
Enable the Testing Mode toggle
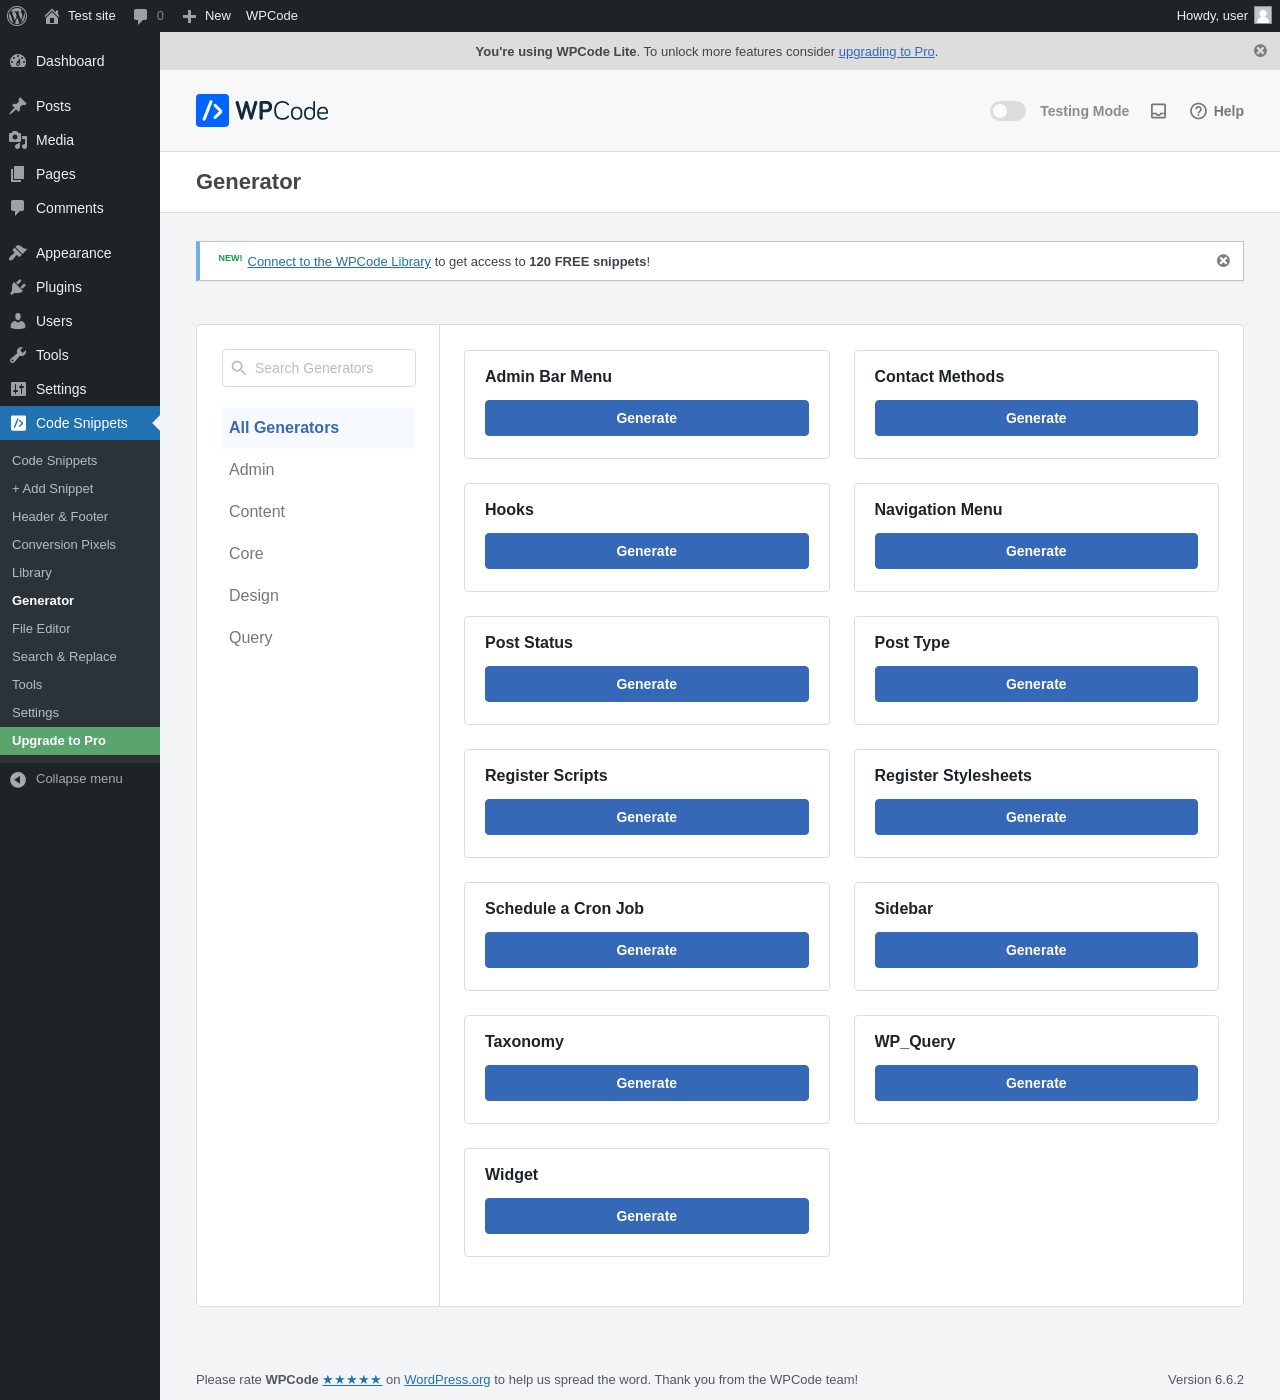[1007, 111]
